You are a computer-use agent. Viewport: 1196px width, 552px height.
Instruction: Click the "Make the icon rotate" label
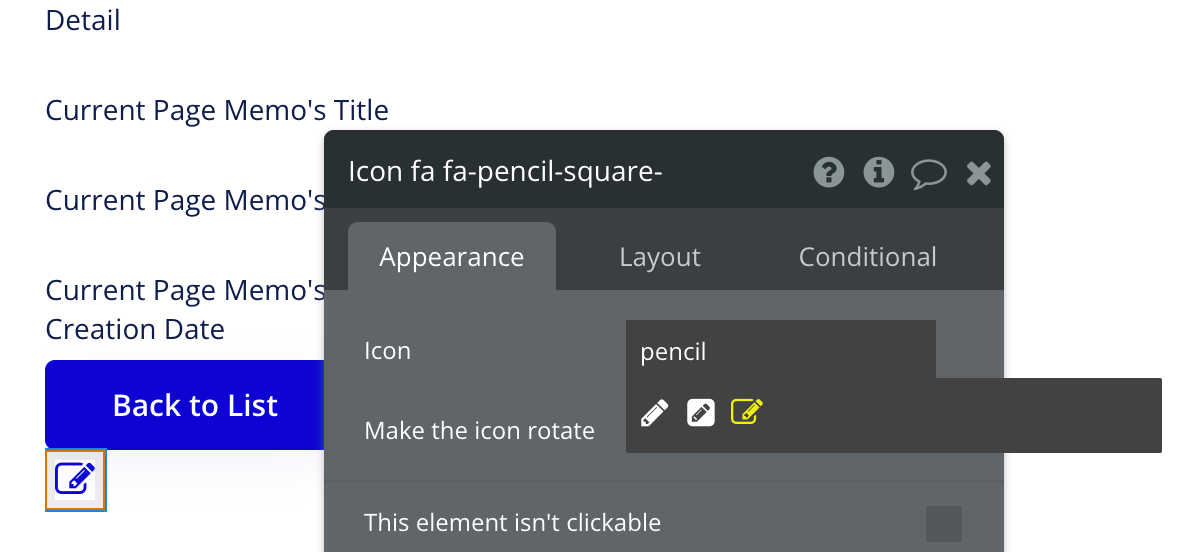pyautogui.click(x=479, y=431)
